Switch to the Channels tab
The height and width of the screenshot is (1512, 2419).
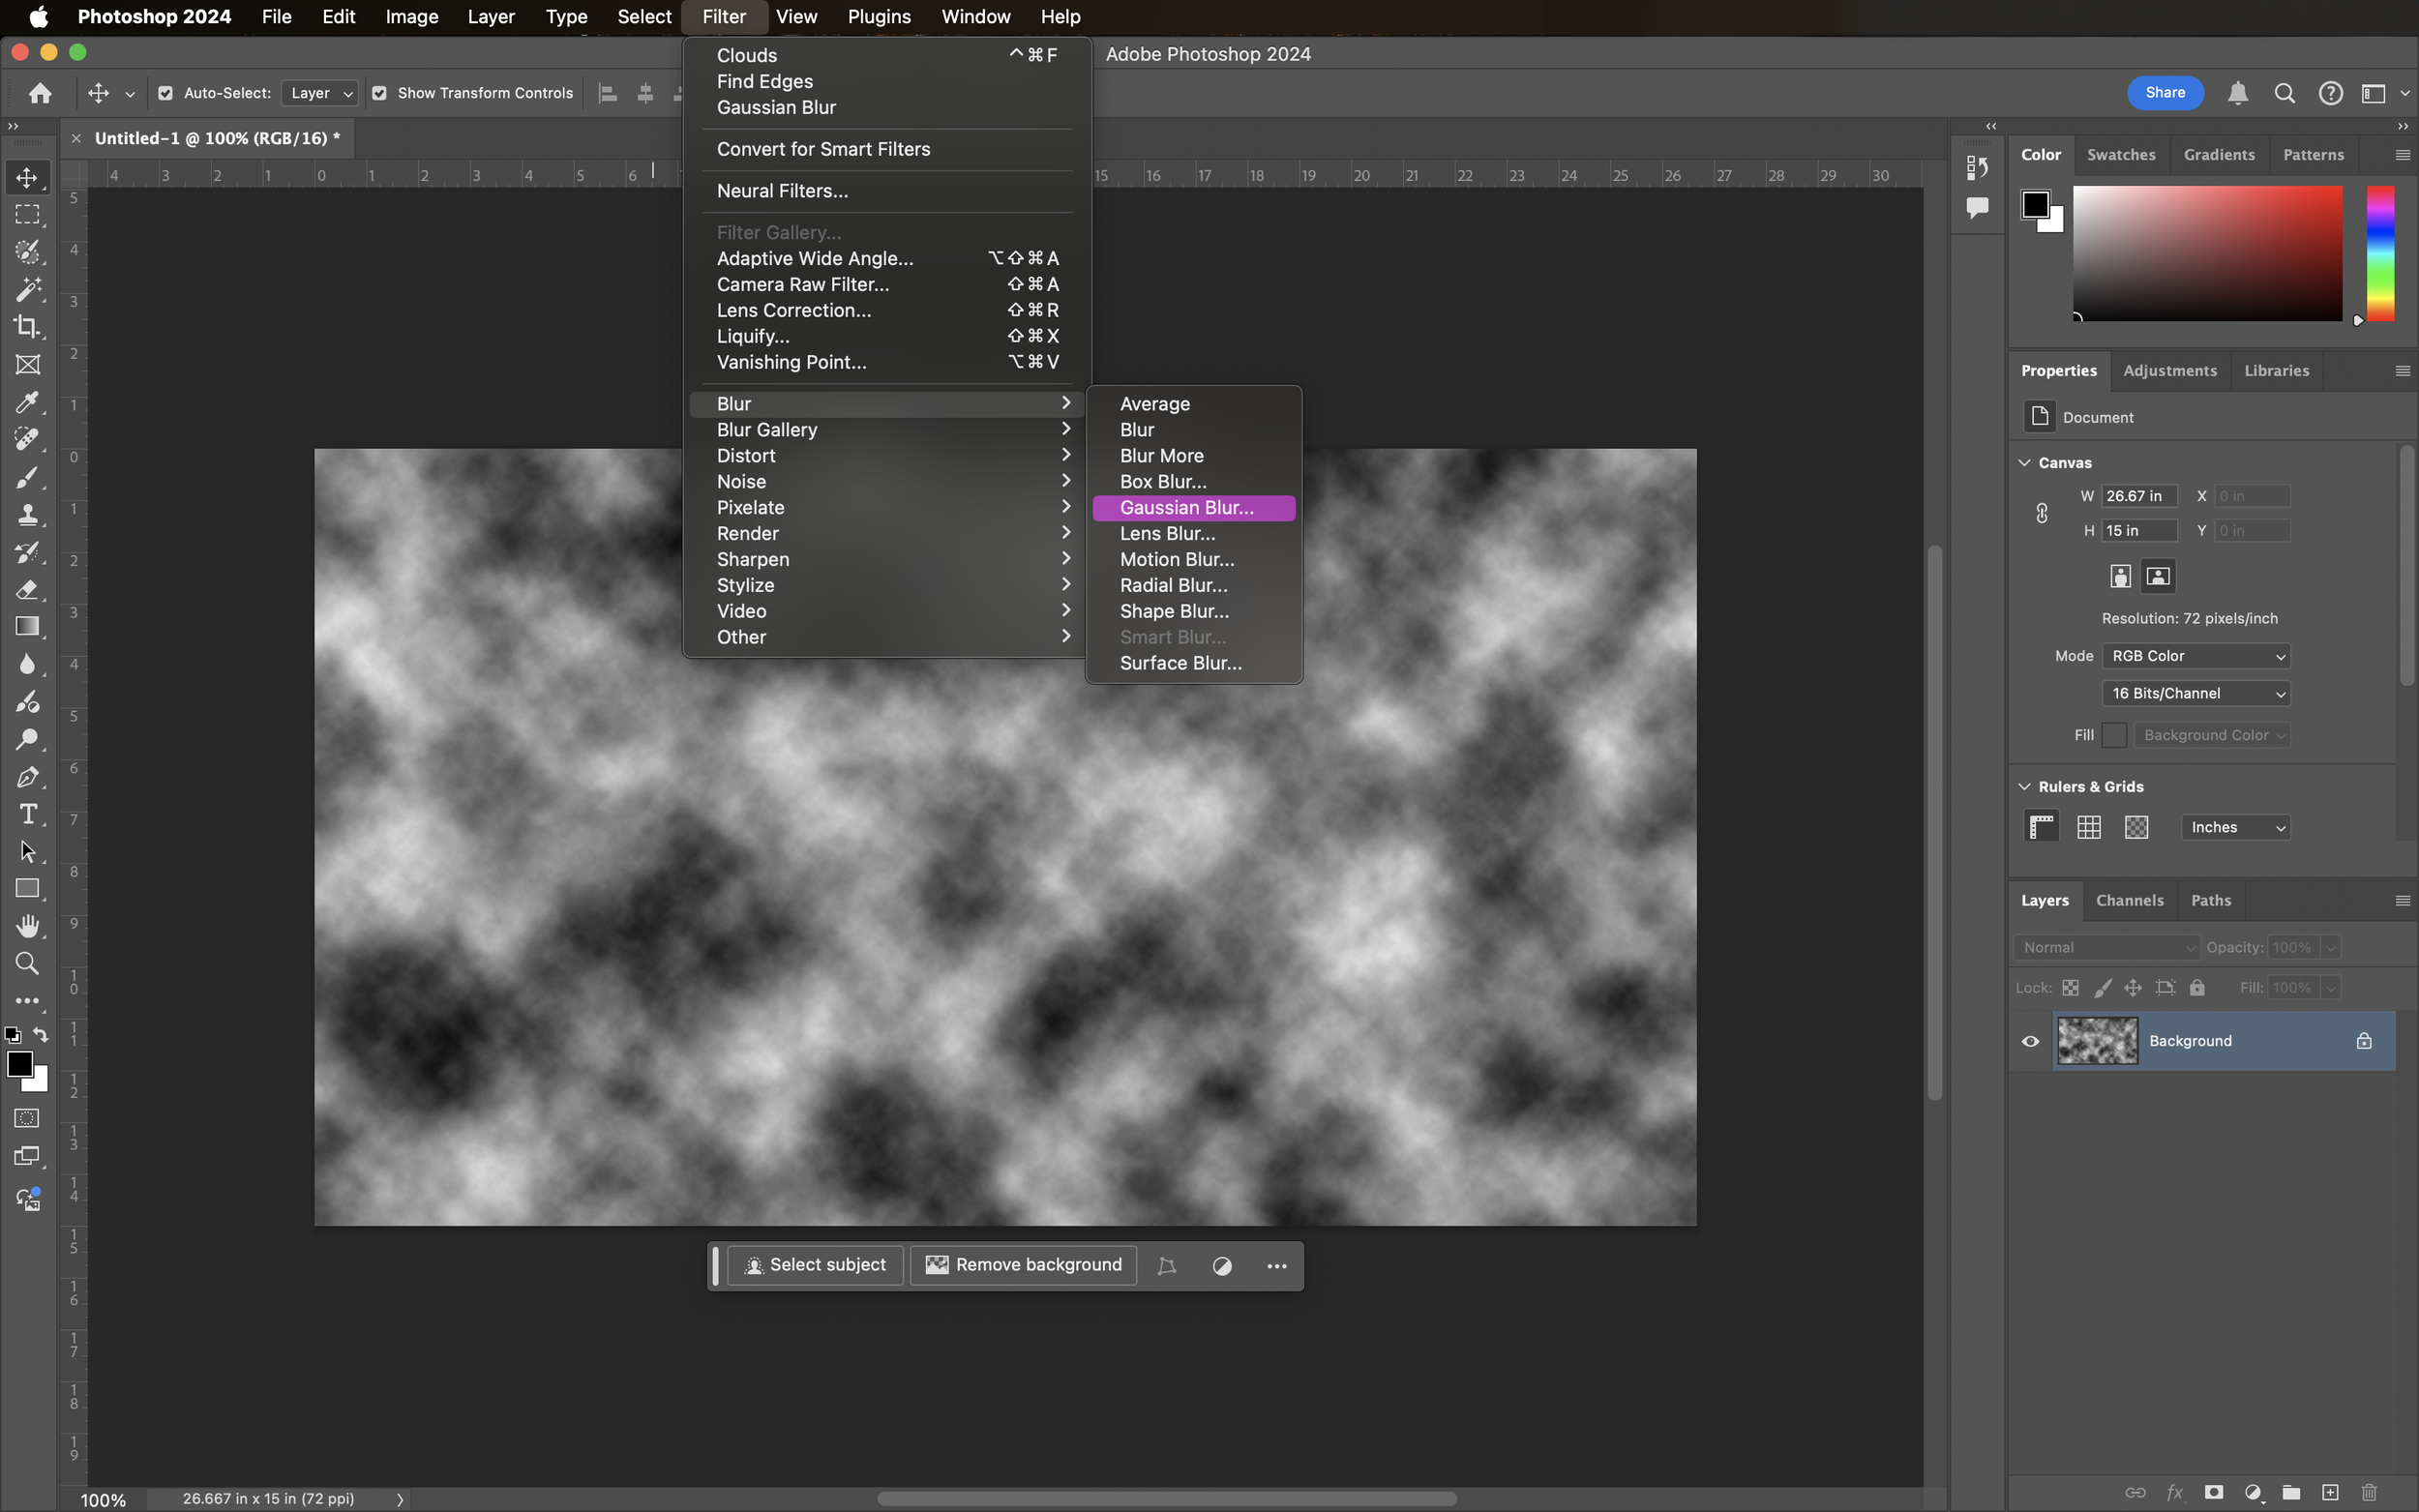tap(2129, 900)
